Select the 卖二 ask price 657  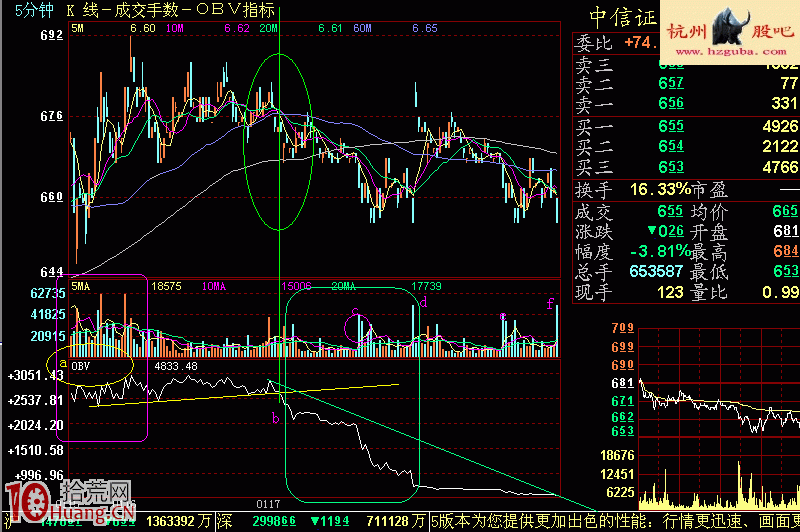[671, 83]
